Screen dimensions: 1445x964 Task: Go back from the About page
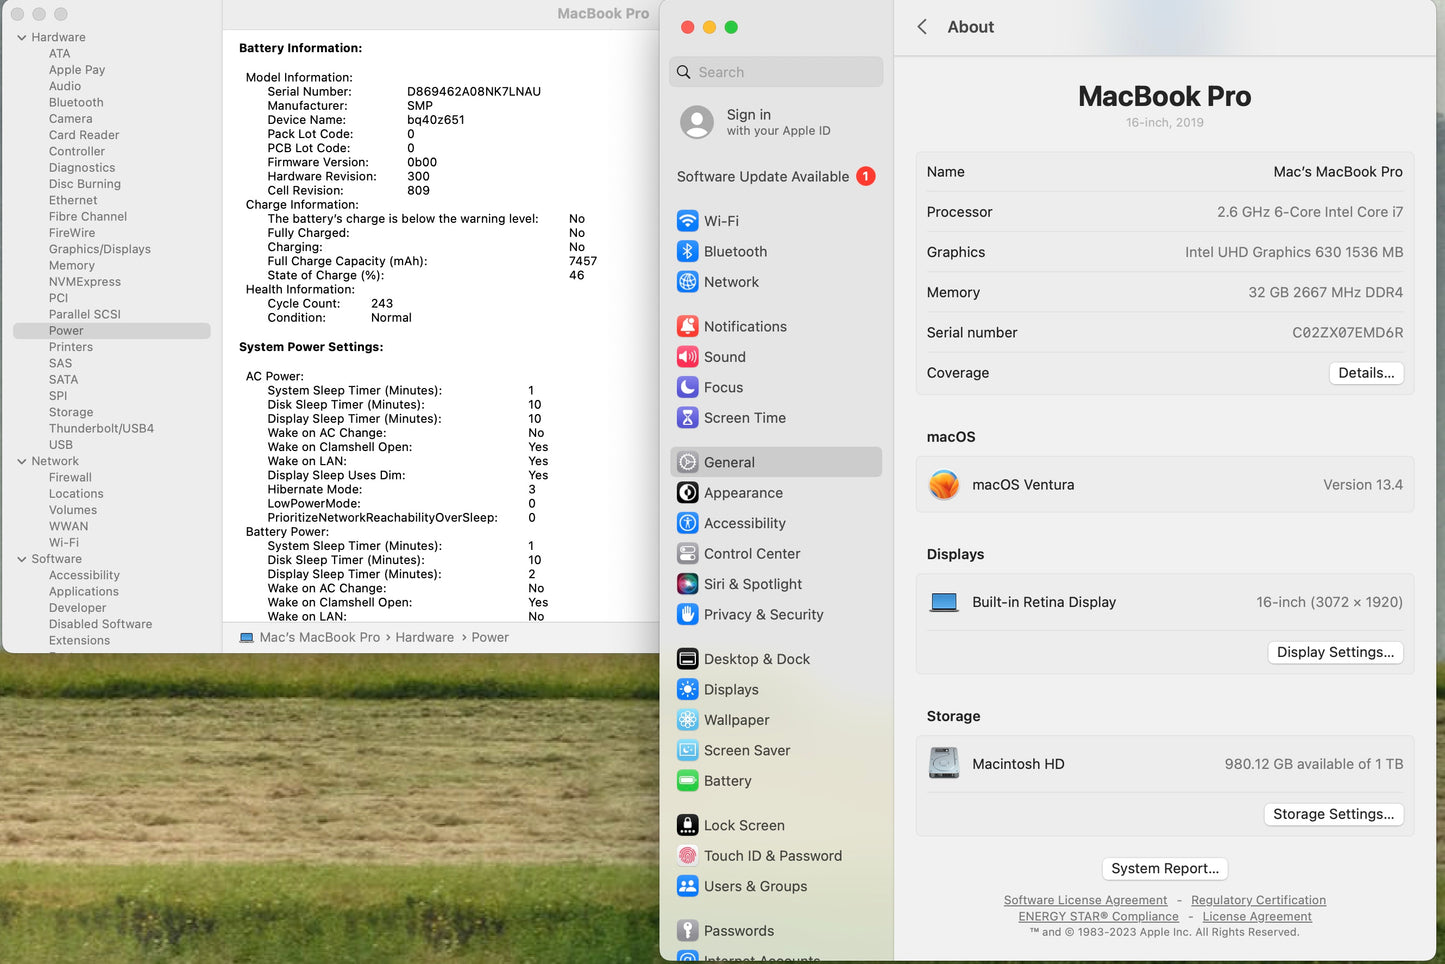(x=922, y=27)
